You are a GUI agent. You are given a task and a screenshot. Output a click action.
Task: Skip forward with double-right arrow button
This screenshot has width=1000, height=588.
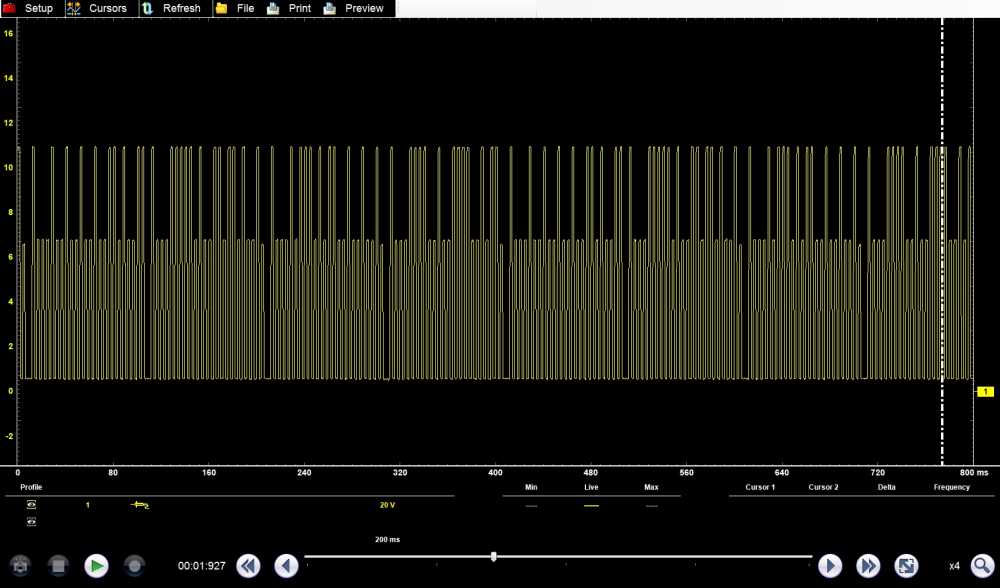coord(868,566)
